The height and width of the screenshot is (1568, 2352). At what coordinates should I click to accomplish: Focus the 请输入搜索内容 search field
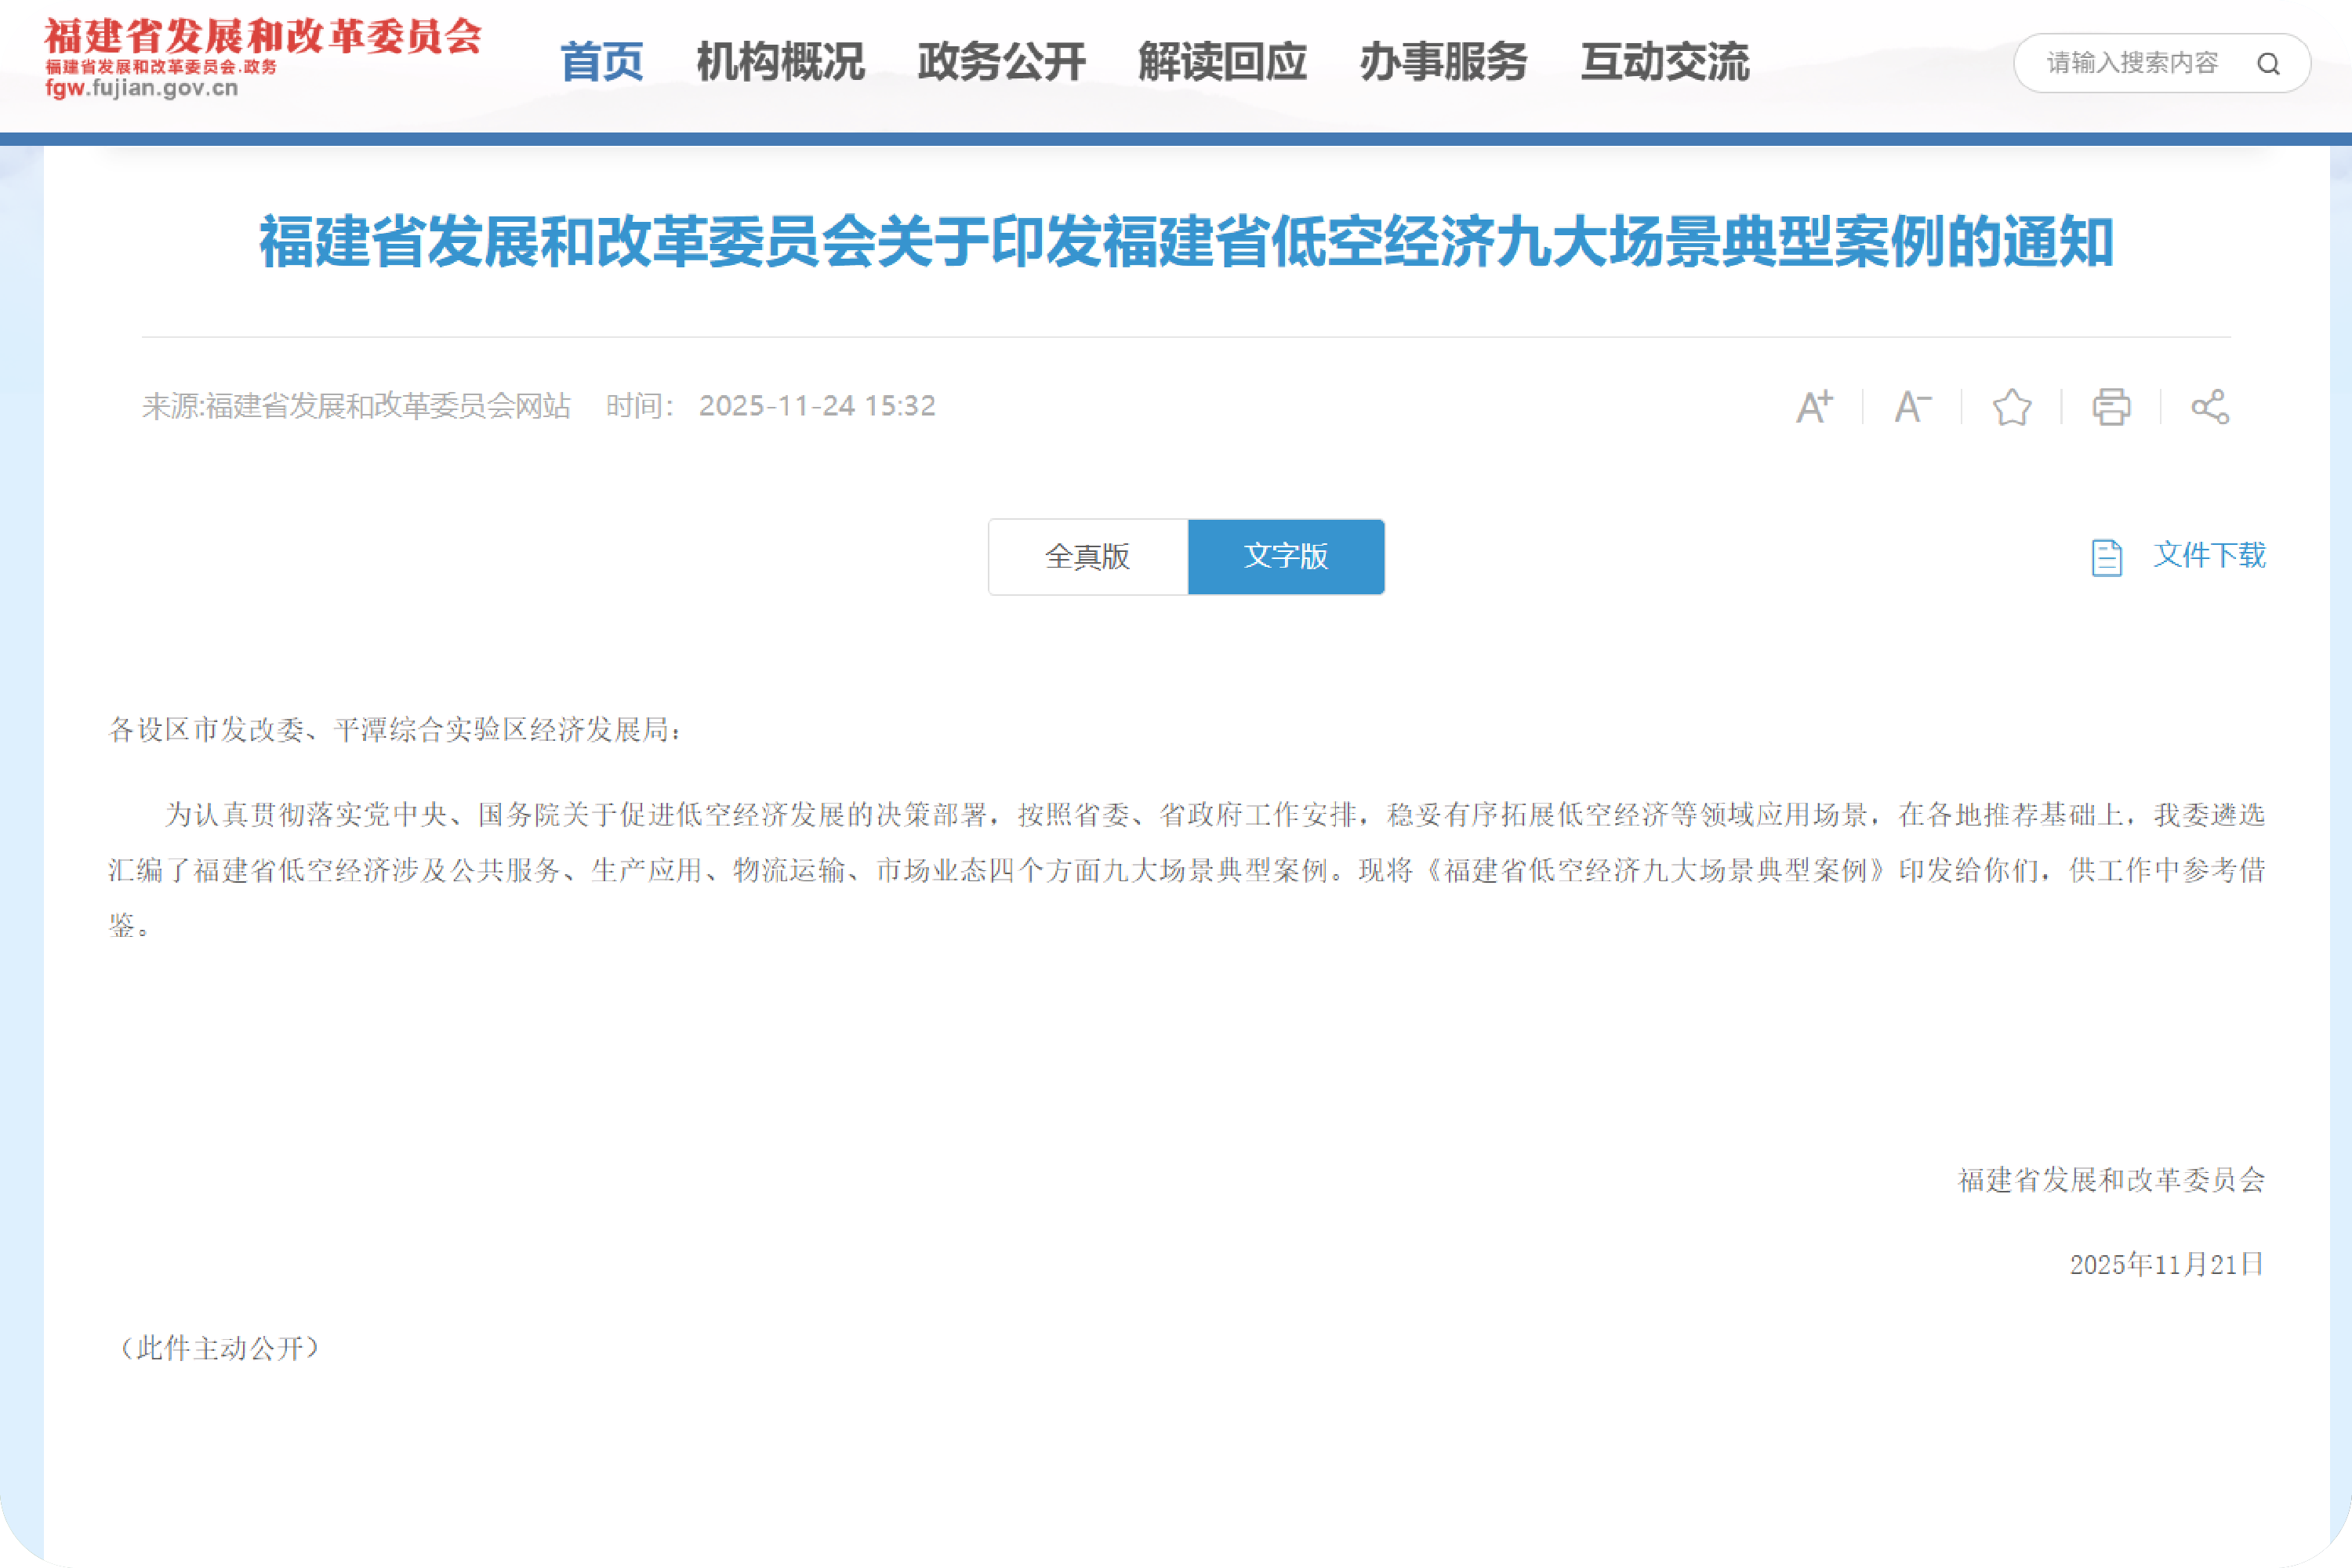[x=2130, y=64]
